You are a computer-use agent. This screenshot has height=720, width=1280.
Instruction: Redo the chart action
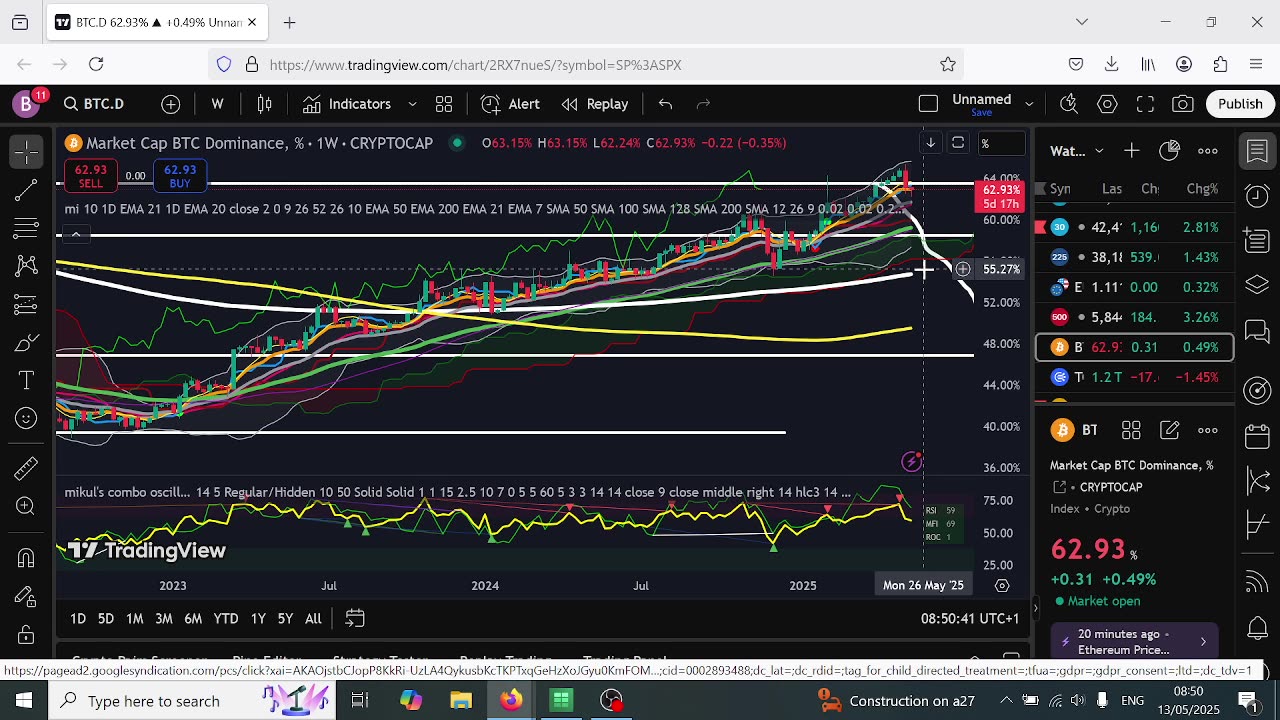(x=703, y=104)
